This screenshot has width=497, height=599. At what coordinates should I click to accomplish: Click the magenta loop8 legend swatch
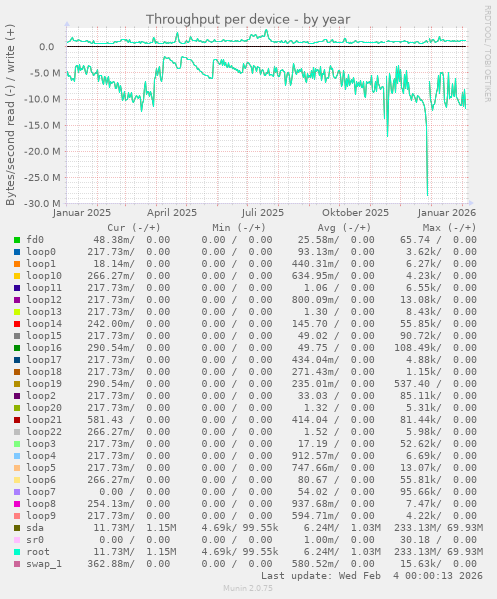click(17, 504)
